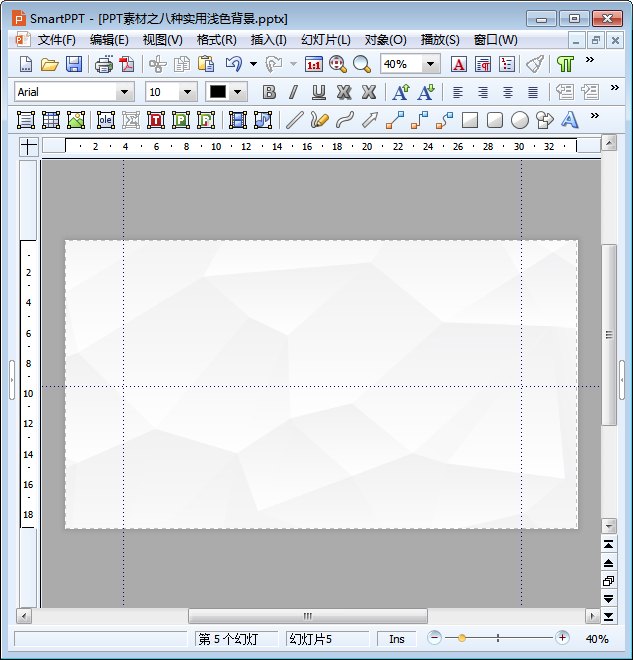
Task: Click the horizontal scrollbar thumb
Action: pos(308,616)
